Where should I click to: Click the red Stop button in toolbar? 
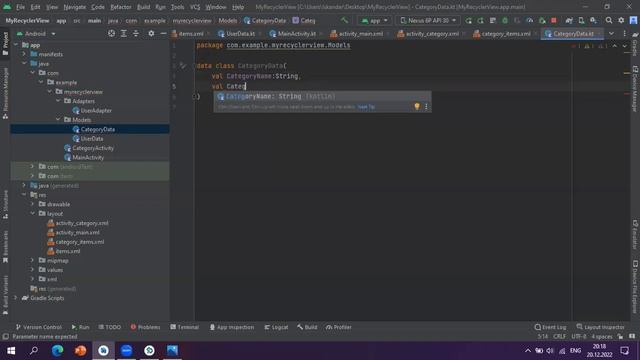coord(553,20)
